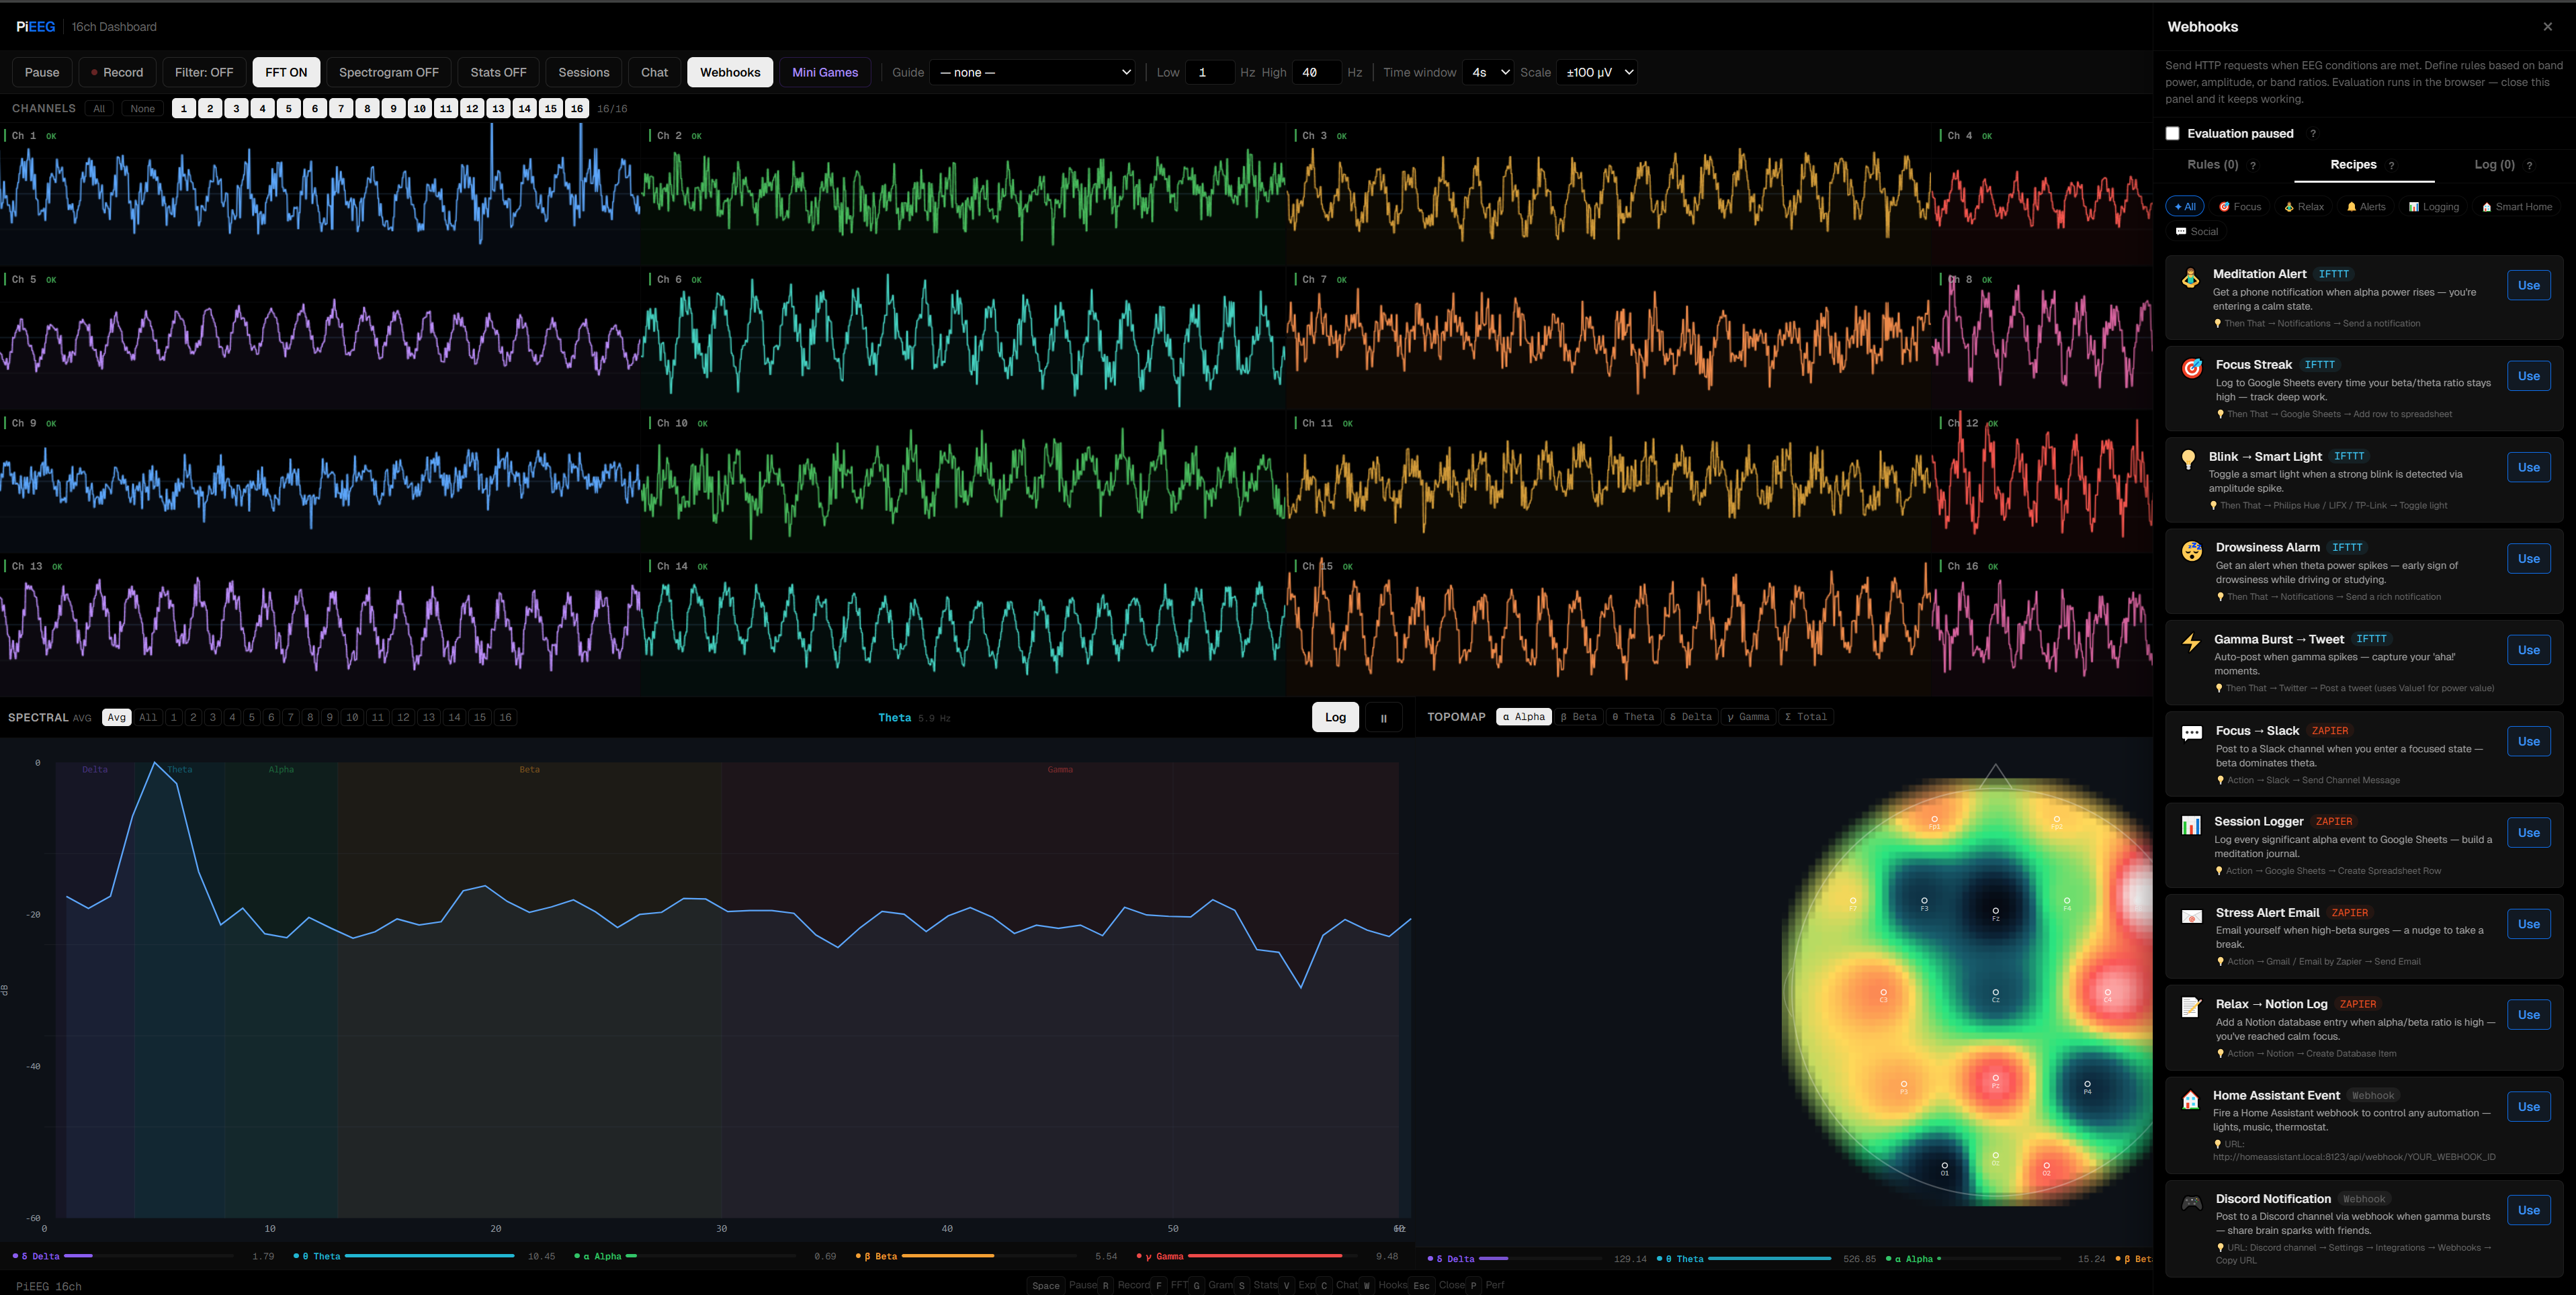The height and width of the screenshot is (1295, 2576).
Task: Click the house icon on Home Assistant Event
Action: pyautogui.click(x=2191, y=1099)
